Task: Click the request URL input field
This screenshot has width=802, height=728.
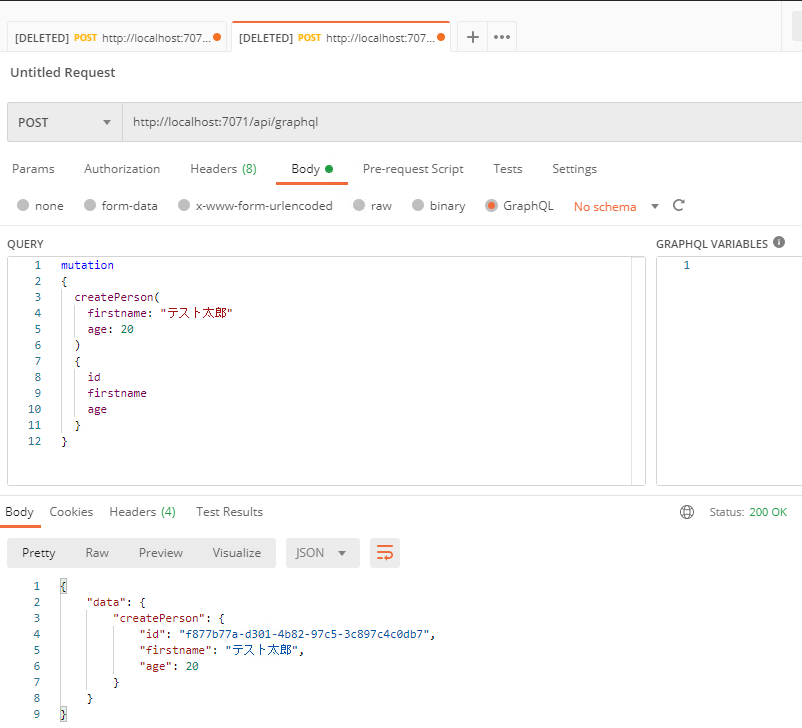Action: (x=462, y=122)
